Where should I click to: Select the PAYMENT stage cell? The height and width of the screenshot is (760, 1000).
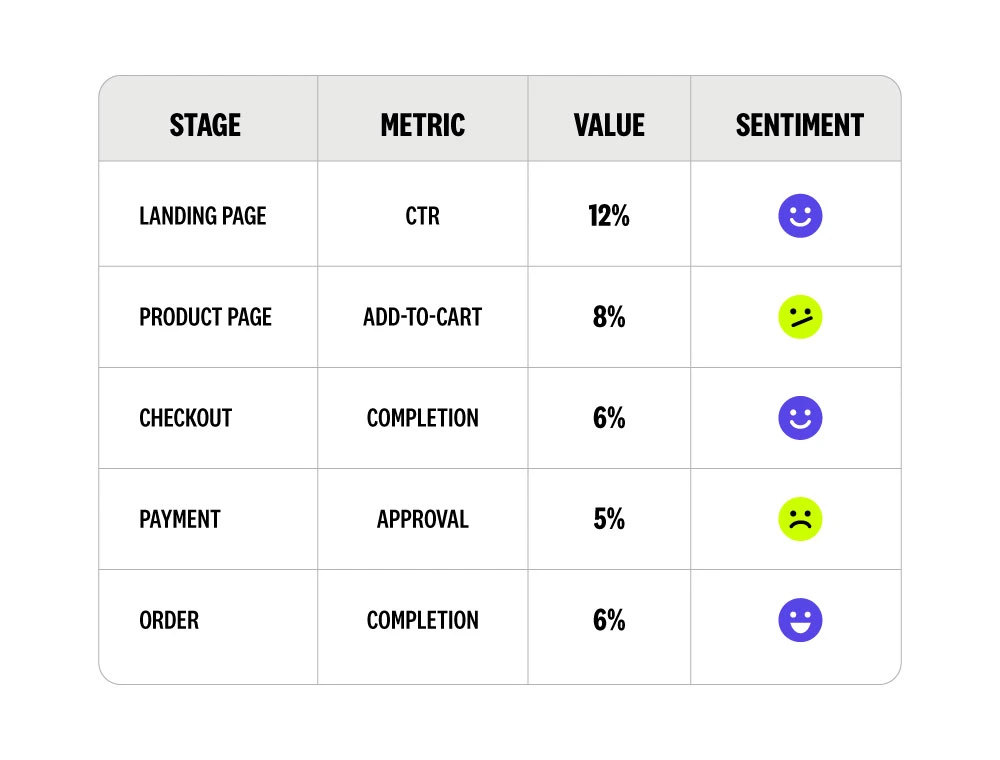[180, 519]
